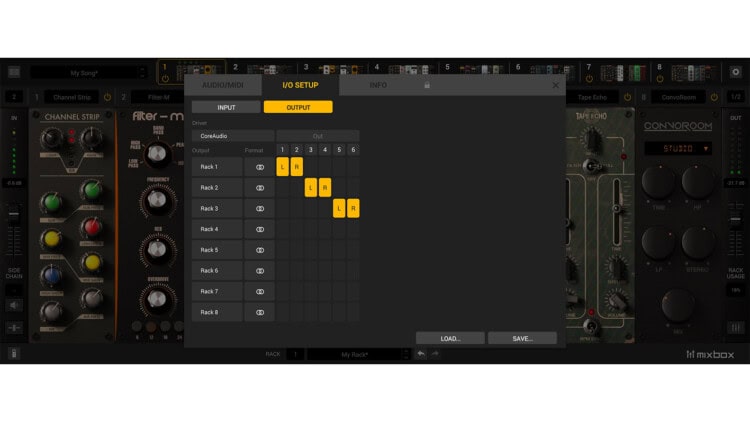The width and height of the screenshot is (750, 422).
Task: Toggle Rack 5 stereo format link icon
Action: point(260,250)
